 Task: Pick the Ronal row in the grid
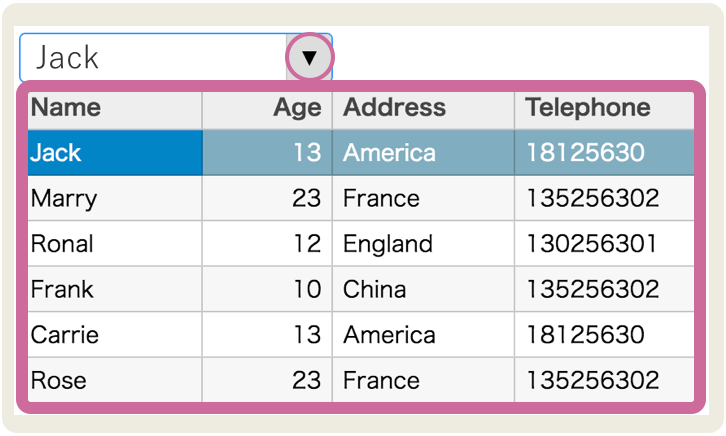[361, 243]
